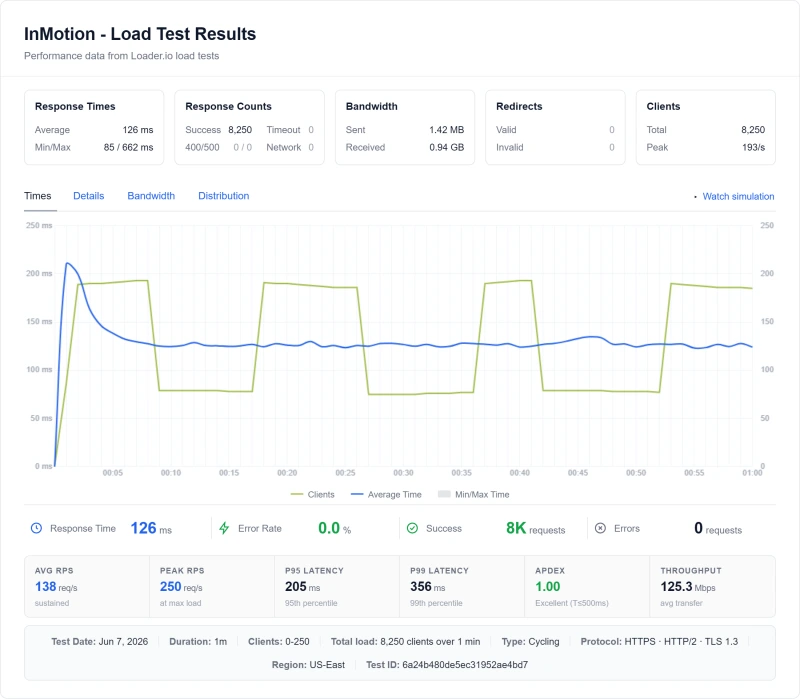Click the Clients card heading
Viewport: 800px width, 699px height.
point(663,107)
